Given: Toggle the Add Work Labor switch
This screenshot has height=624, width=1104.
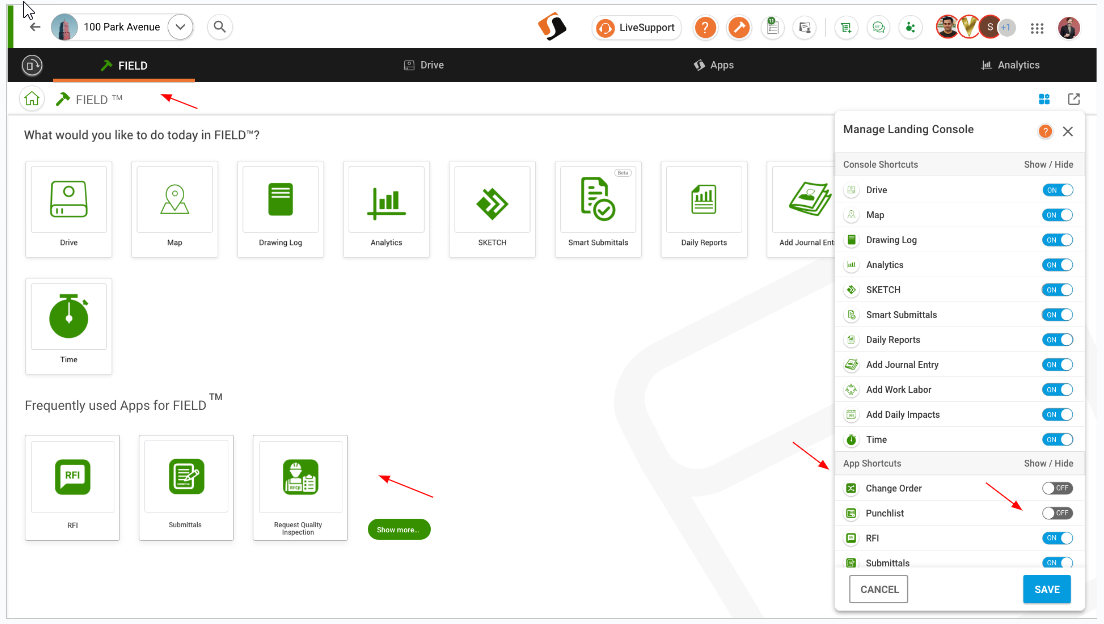Looking at the screenshot, I should (x=1058, y=389).
